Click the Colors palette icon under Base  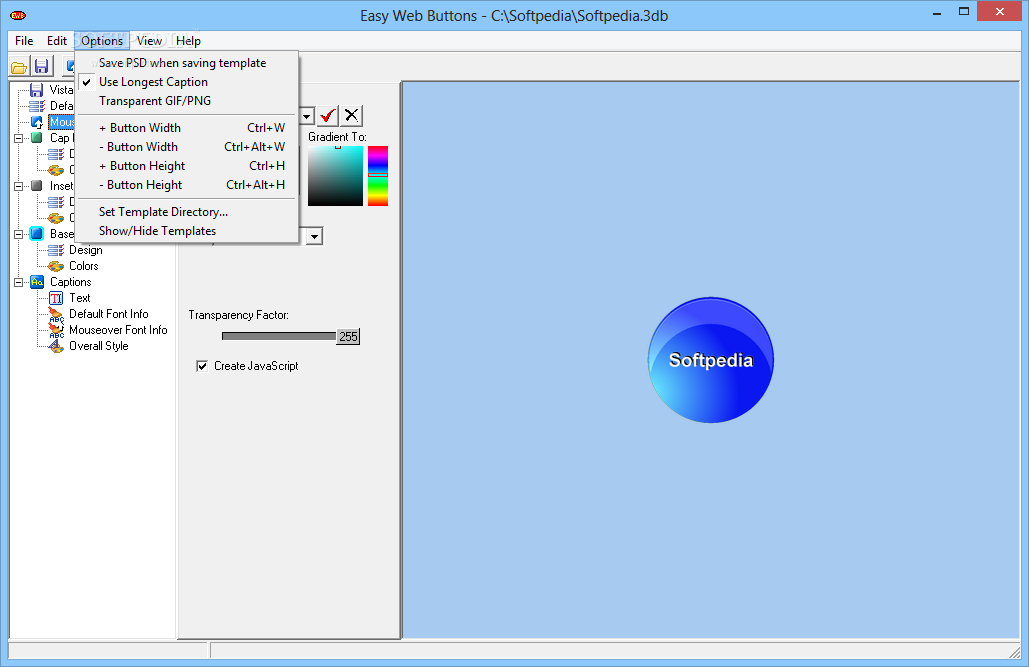point(56,266)
